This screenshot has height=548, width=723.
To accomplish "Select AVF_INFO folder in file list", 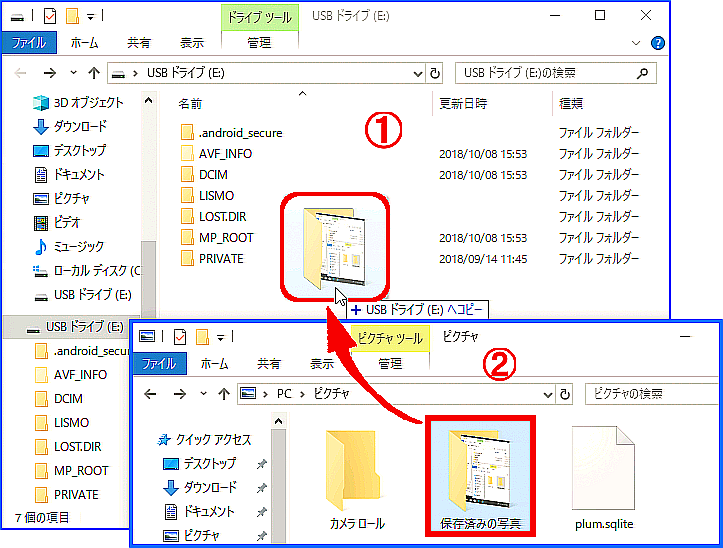I will click(217, 154).
